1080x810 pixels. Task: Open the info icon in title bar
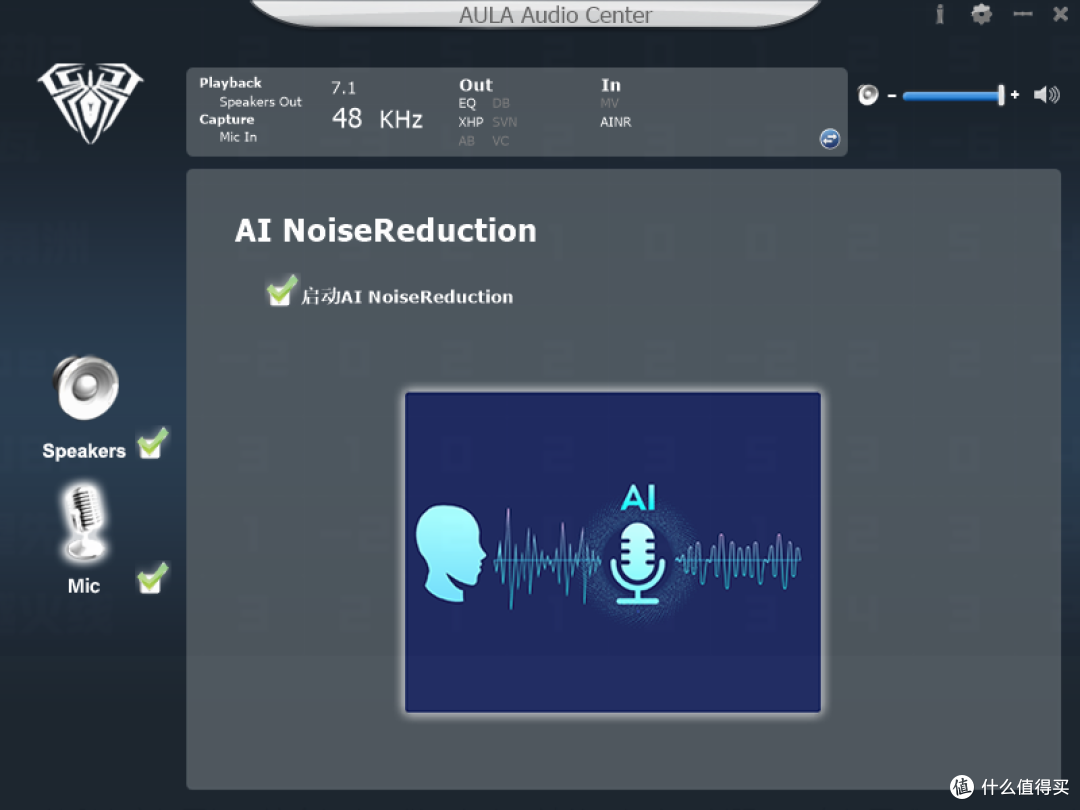coord(939,14)
